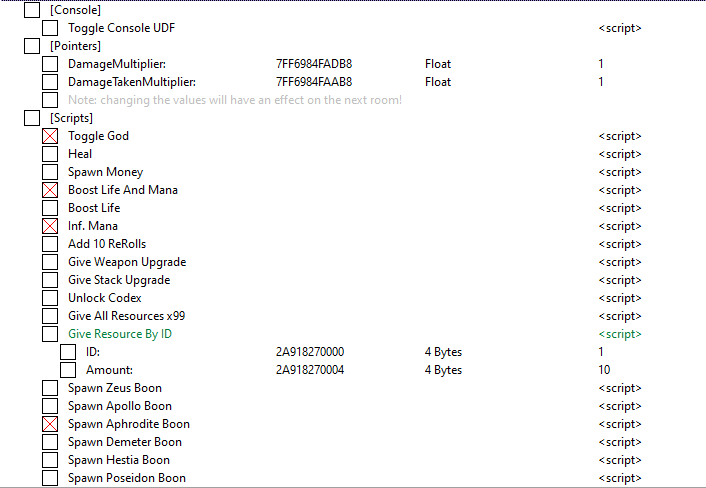Disable the Toggle God checkbox
Viewport: 706px width, 488px height.
(x=50, y=136)
